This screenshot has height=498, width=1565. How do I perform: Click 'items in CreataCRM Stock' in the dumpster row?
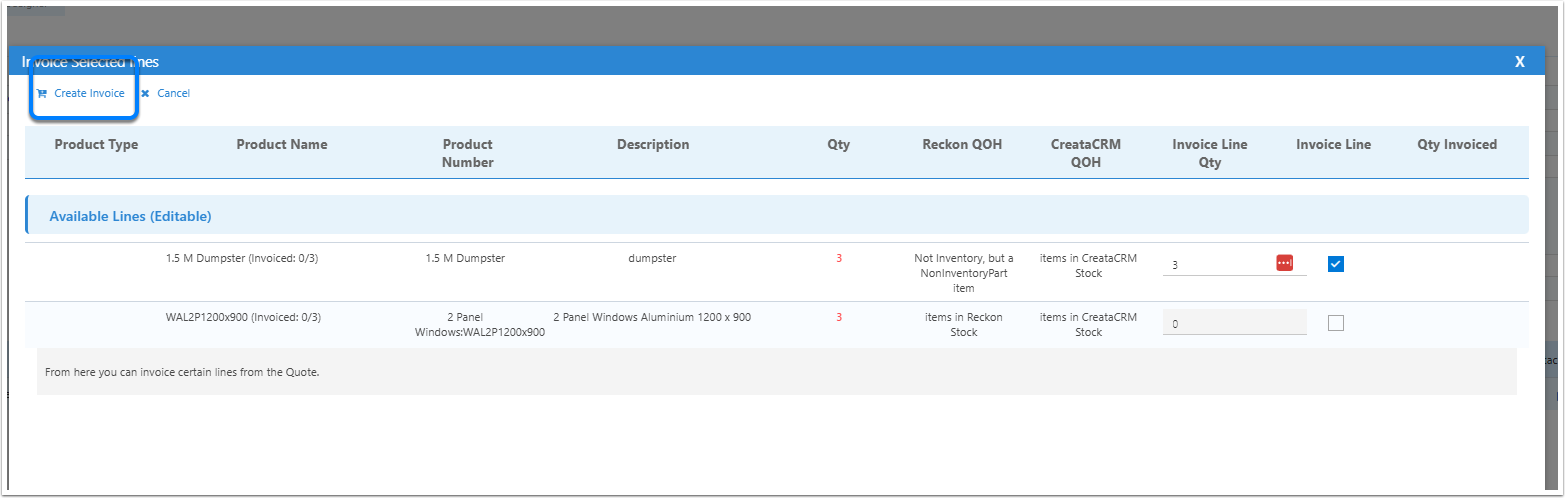[1088, 265]
